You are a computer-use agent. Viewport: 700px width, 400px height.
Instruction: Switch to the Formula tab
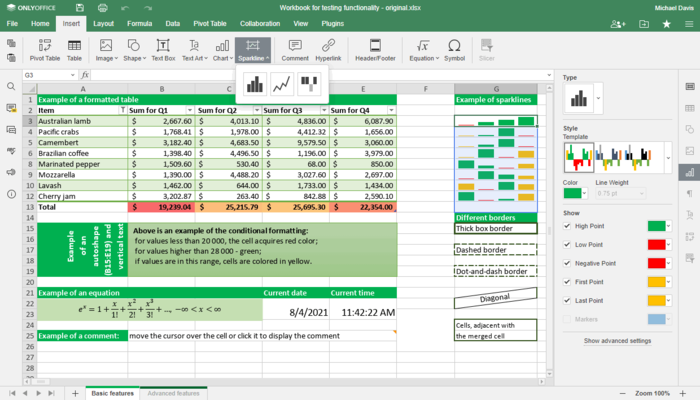pyautogui.click(x=140, y=22)
